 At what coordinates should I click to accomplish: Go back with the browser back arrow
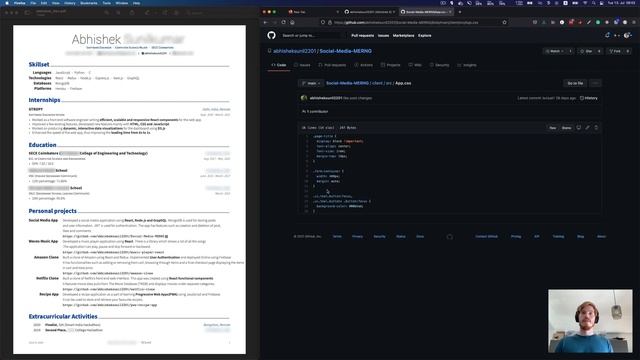265,22
